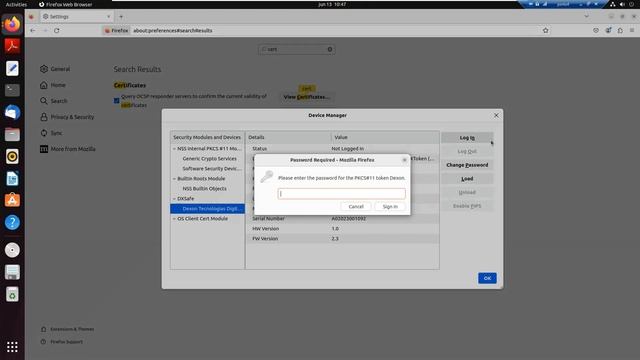The image size is (640, 360).
Task: Open the Privacy & Security category
Action: coord(67,117)
